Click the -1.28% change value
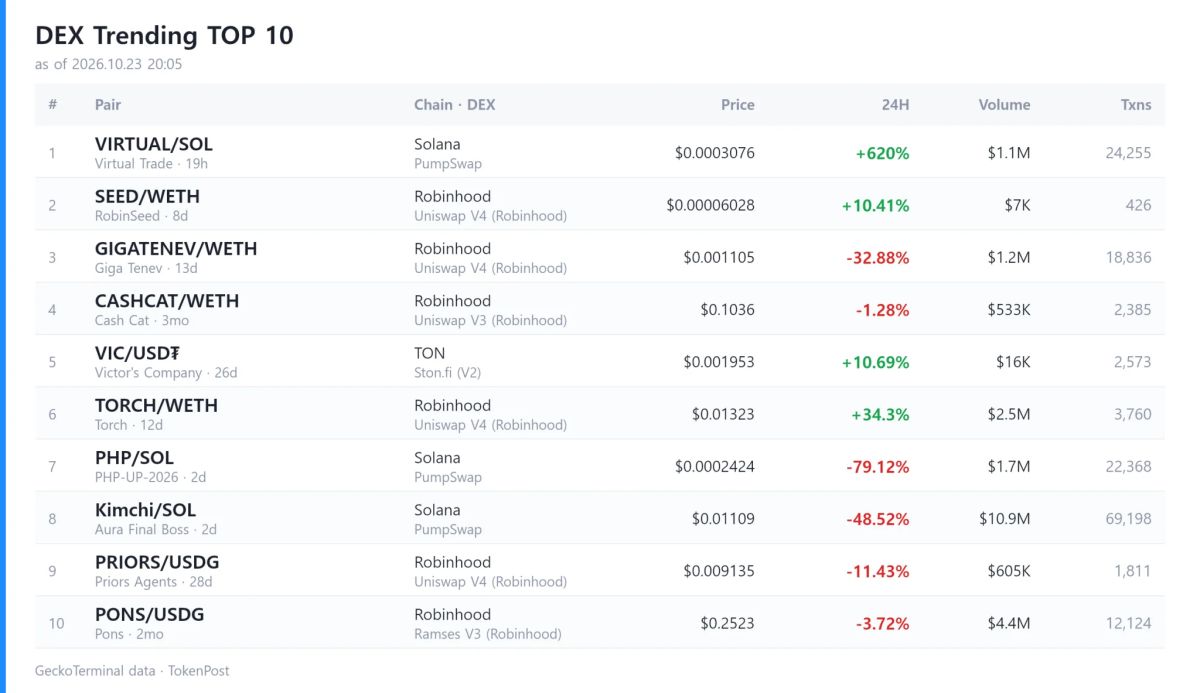The image size is (1200, 693). click(882, 310)
